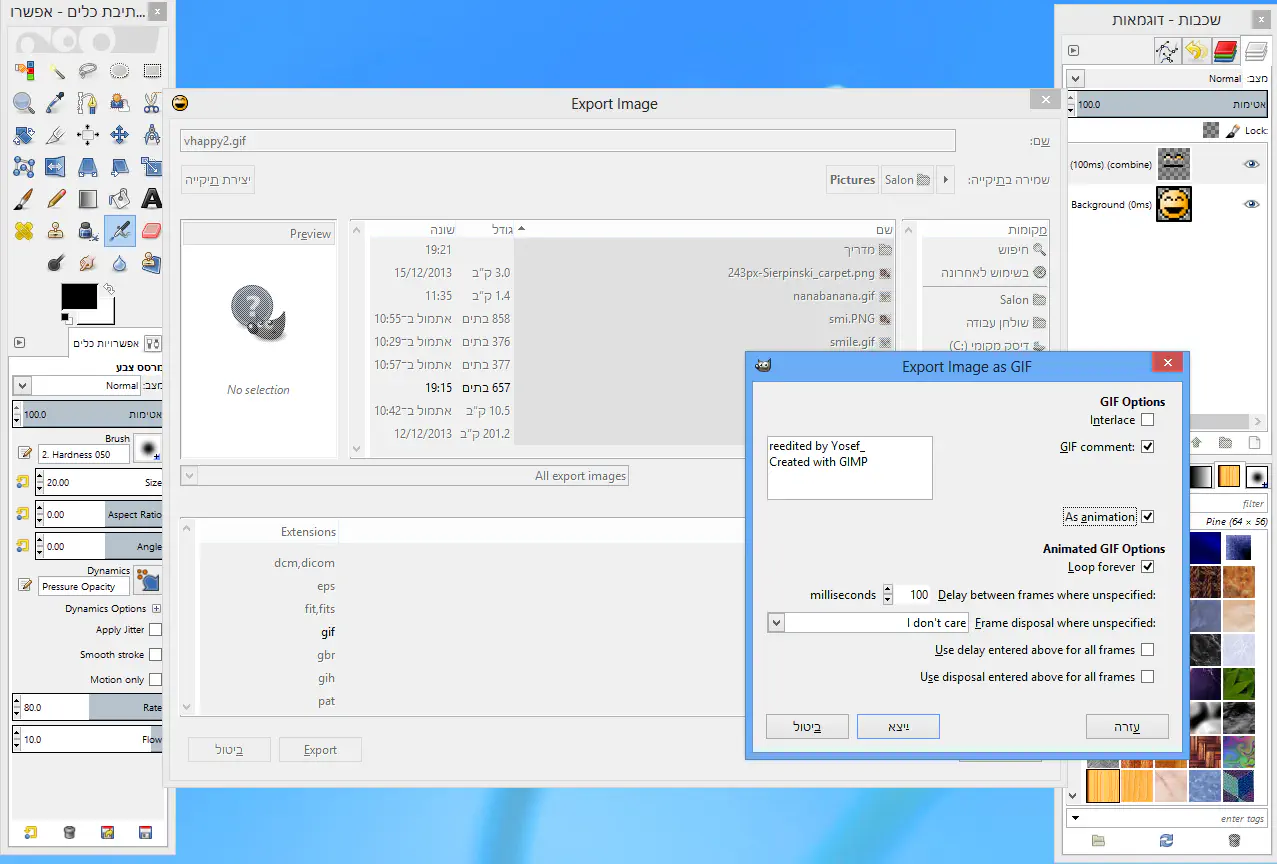The height and width of the screenshot is (864, 1277).
Task: Select the Pencil tool
Action: pyautogui.click(x=56, y=198)
